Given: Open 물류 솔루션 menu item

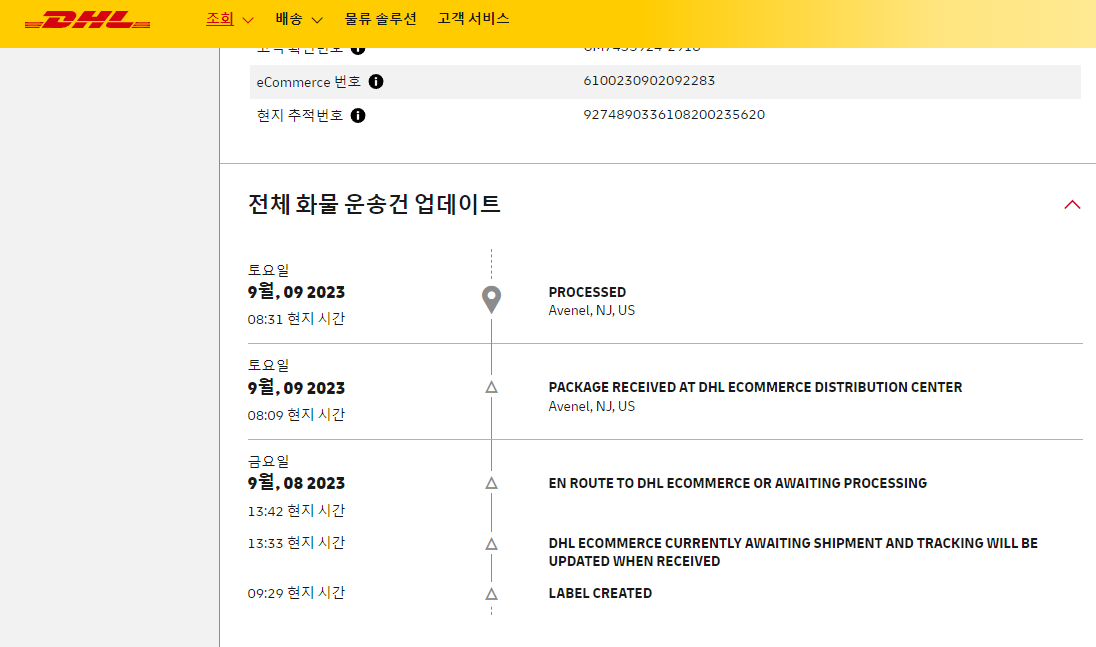Looking at the screenshot, I should 380,19.
